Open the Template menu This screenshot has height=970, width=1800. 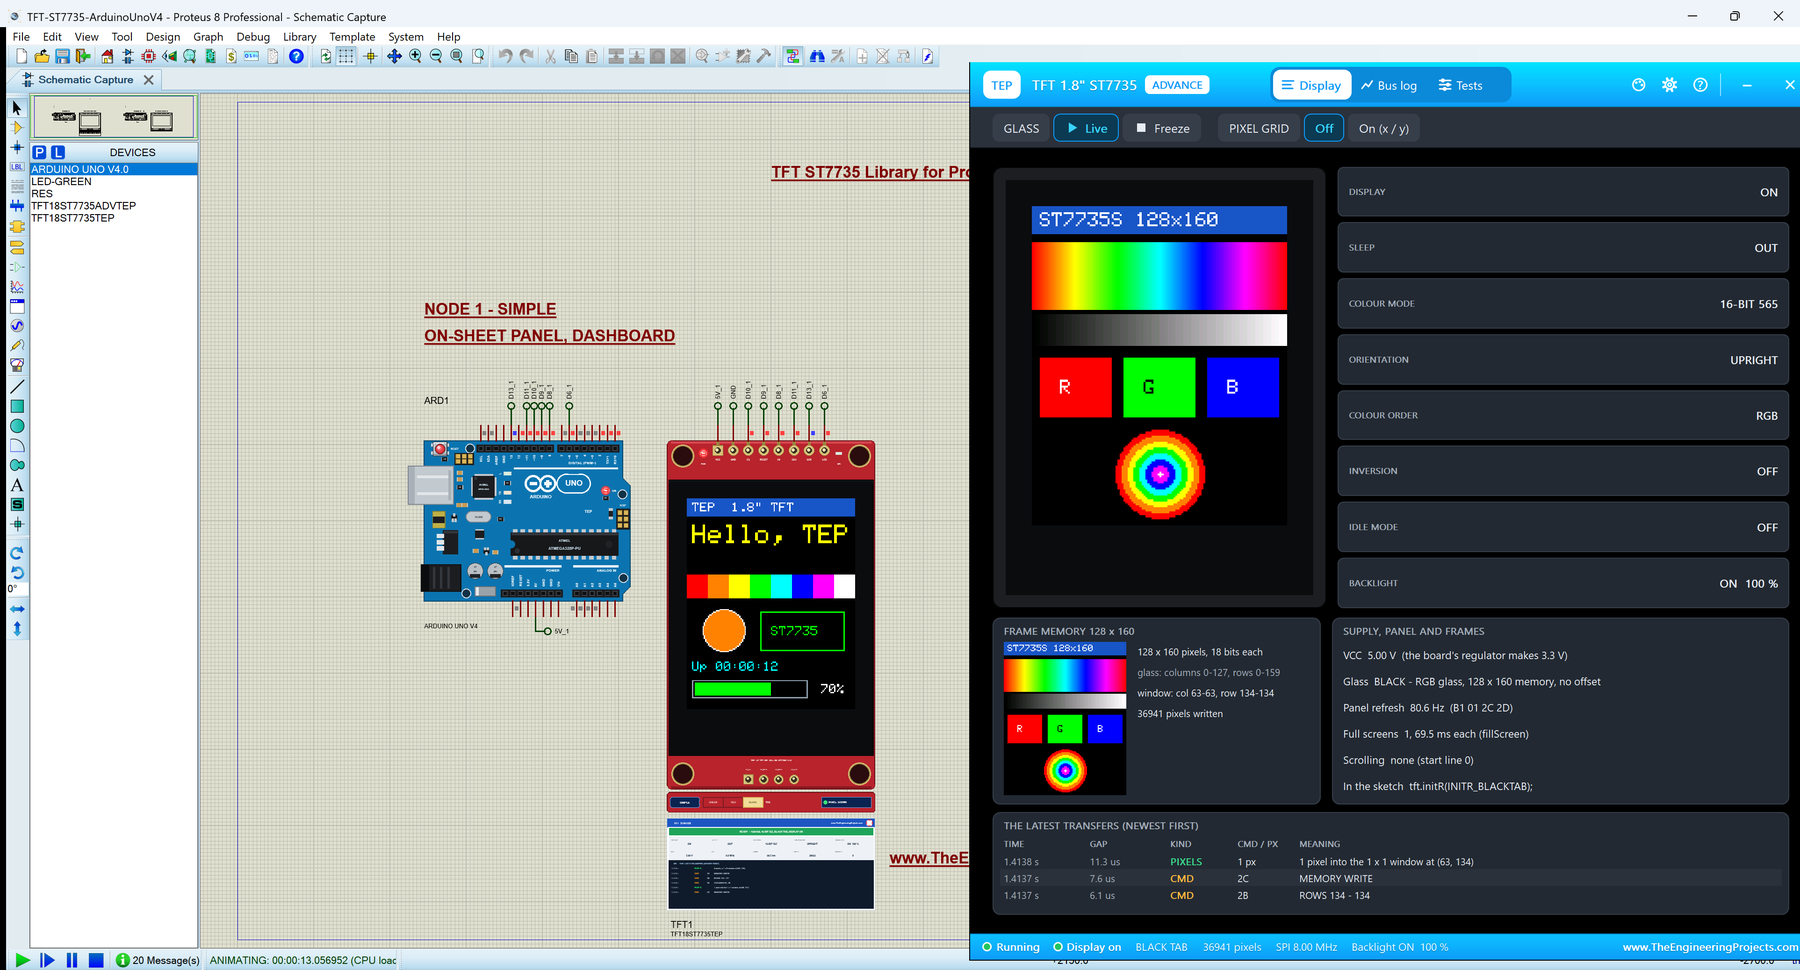point(352,37)
